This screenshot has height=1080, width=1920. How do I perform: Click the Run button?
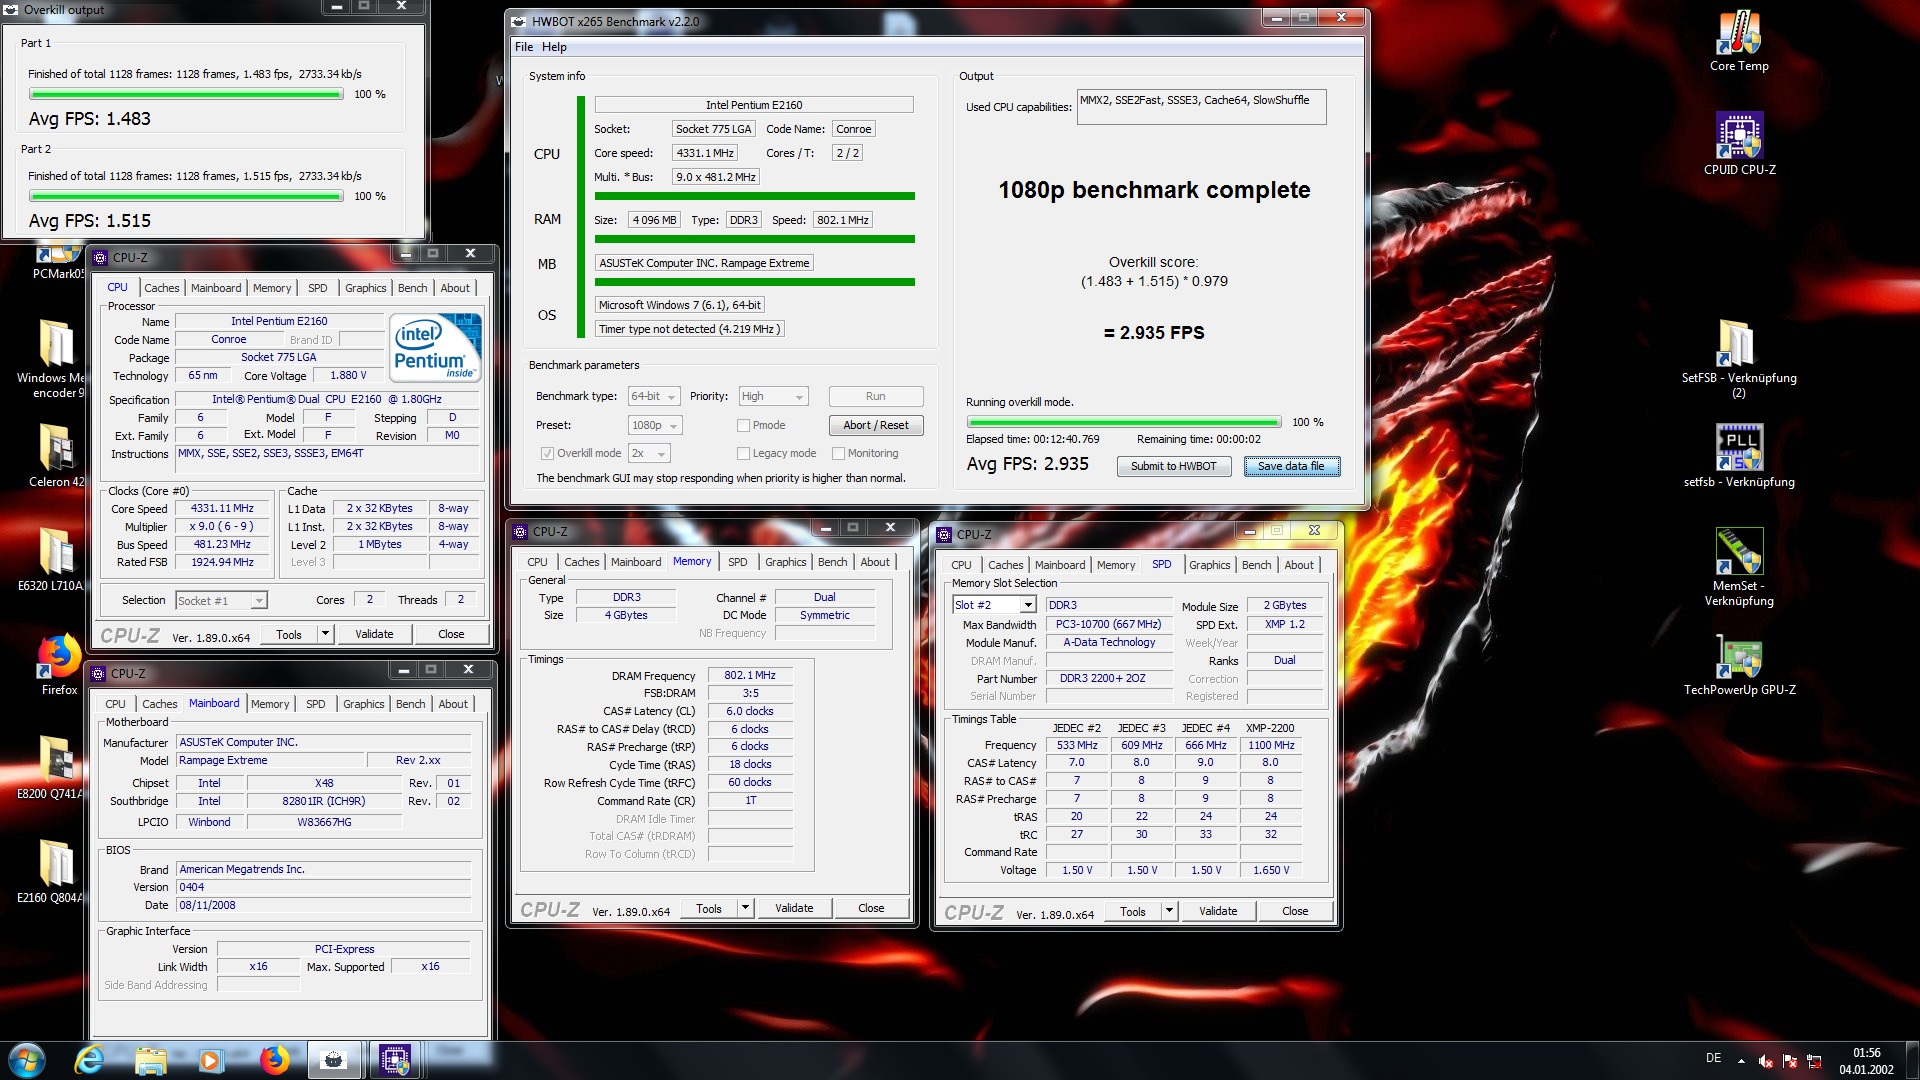tap(876, 396)
